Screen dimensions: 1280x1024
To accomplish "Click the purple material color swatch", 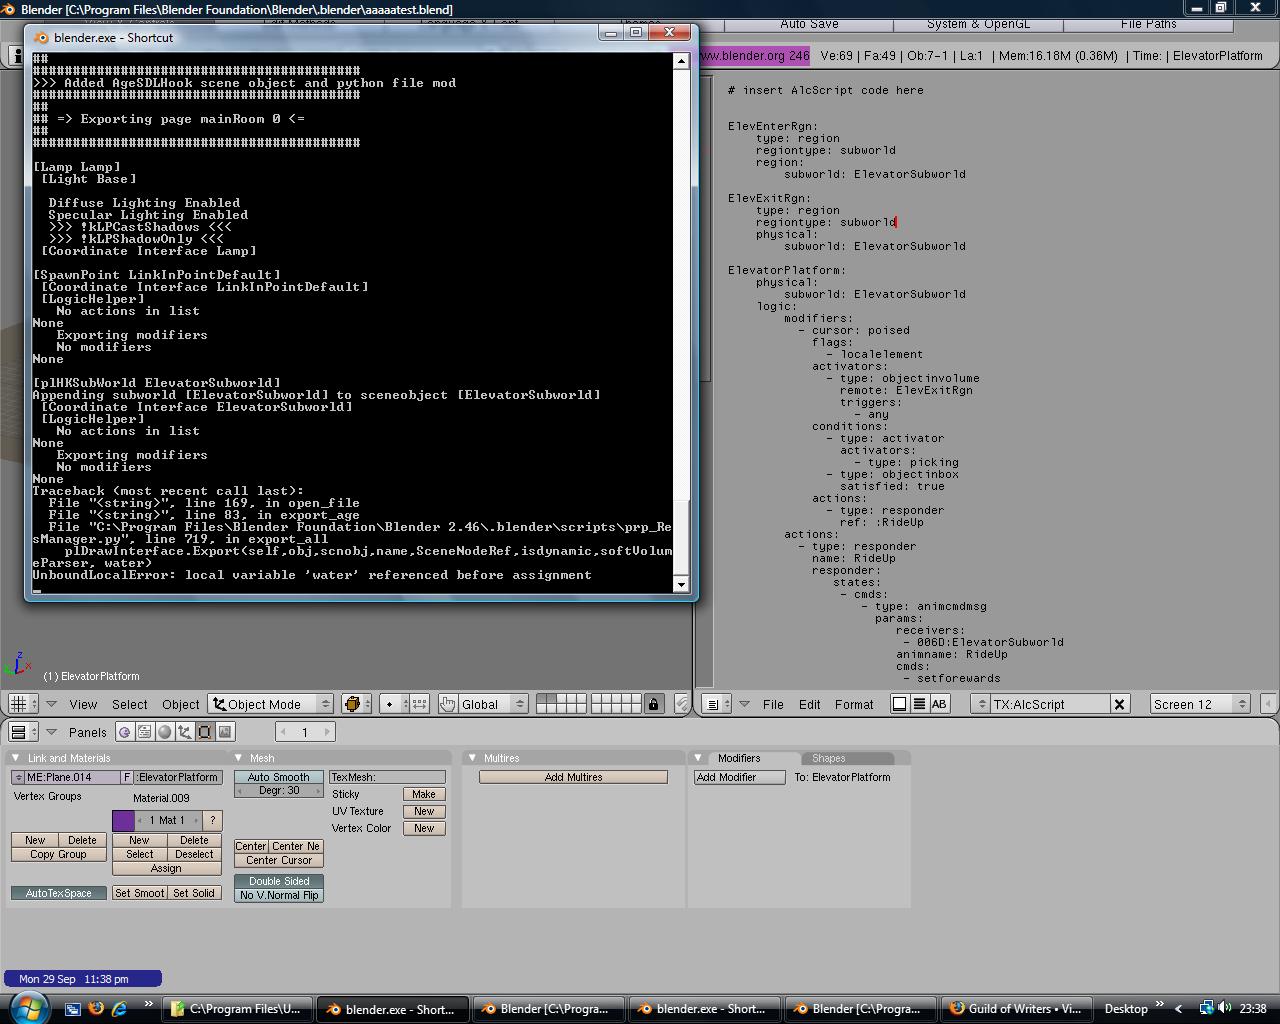I will (x=123, y=820).
